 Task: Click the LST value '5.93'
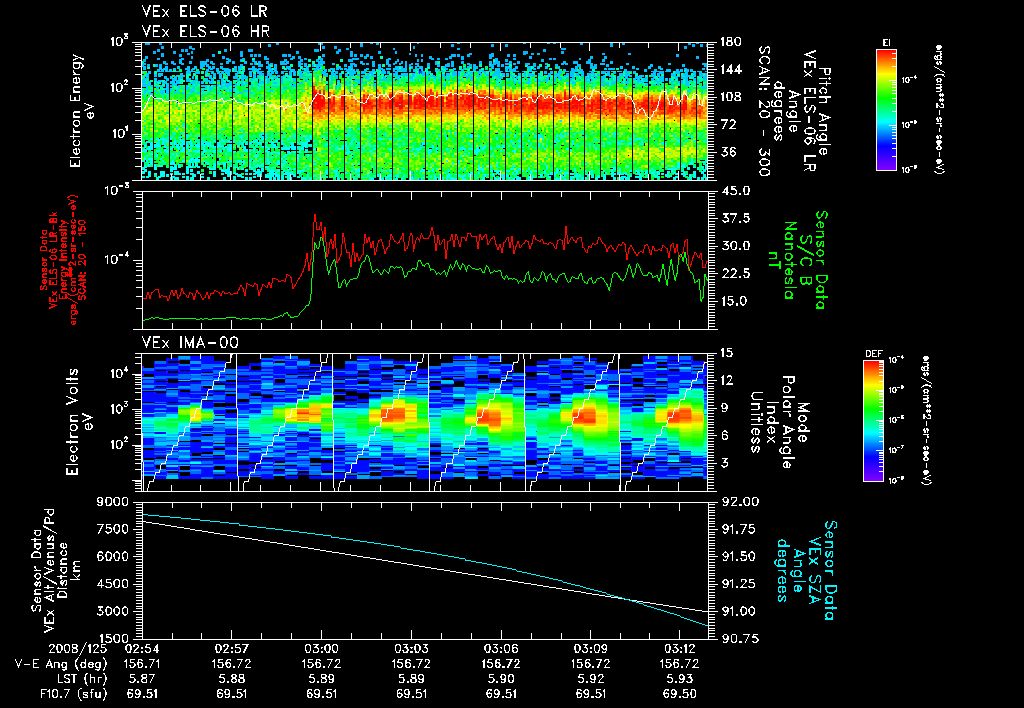click(680, 679)
